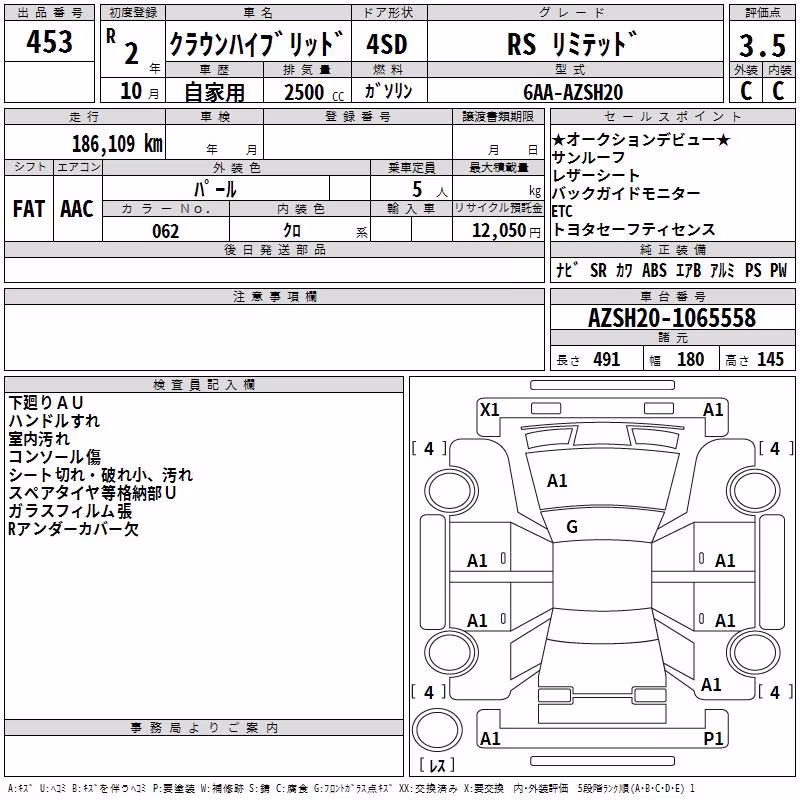The height and width of the screenshot is (800, 800).
Task: Select inspector note ガラスフィルム張
Action: click(x=70, y=511)
